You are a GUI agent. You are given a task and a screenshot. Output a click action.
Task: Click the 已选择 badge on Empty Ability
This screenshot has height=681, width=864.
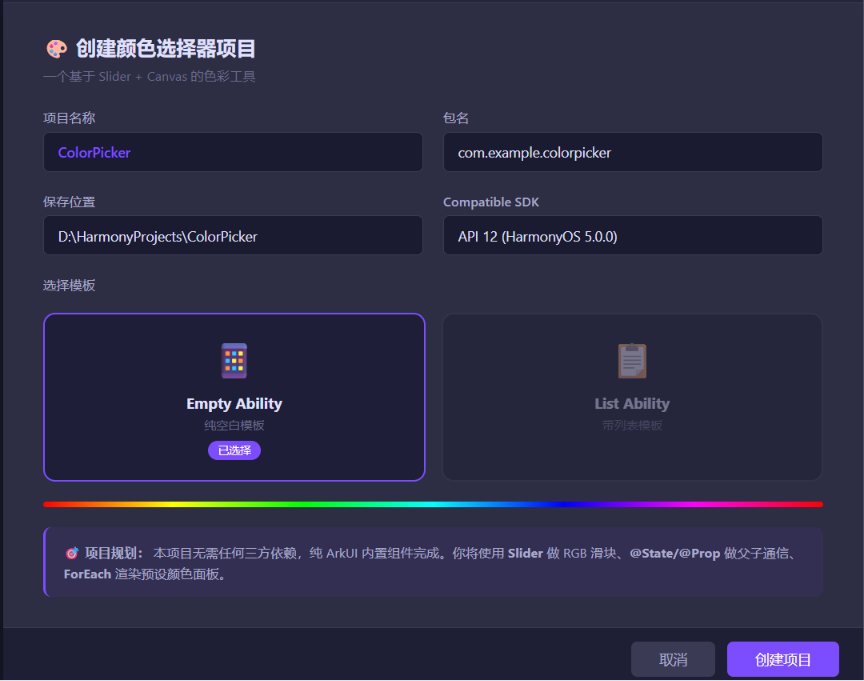tap(234, 451)
